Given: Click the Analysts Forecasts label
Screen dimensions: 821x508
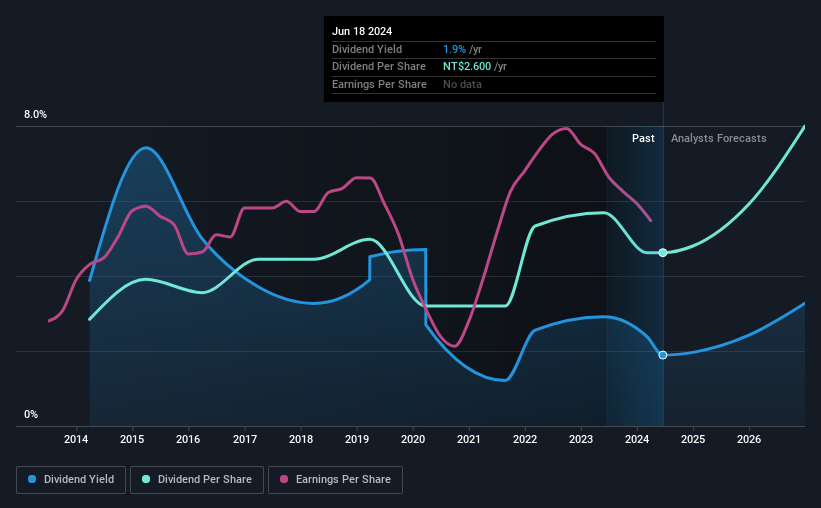Looking at the screenshot, I should tap(718, 138).
